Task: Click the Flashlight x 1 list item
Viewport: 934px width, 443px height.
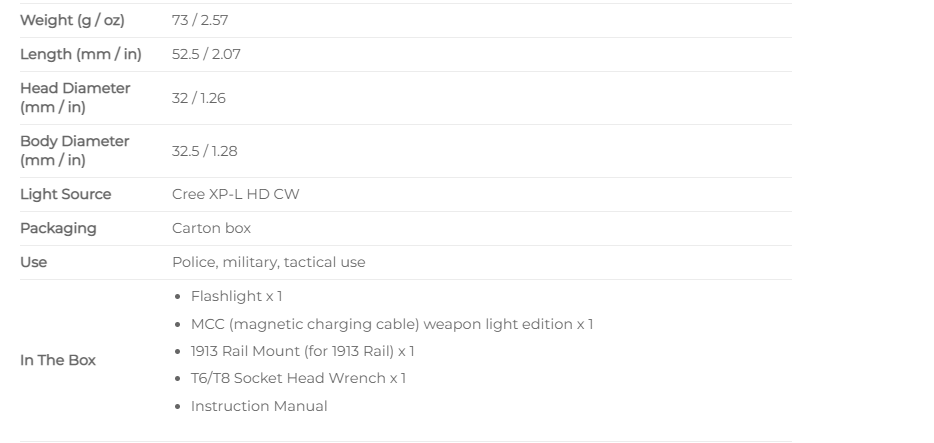Action: [236, 296]
